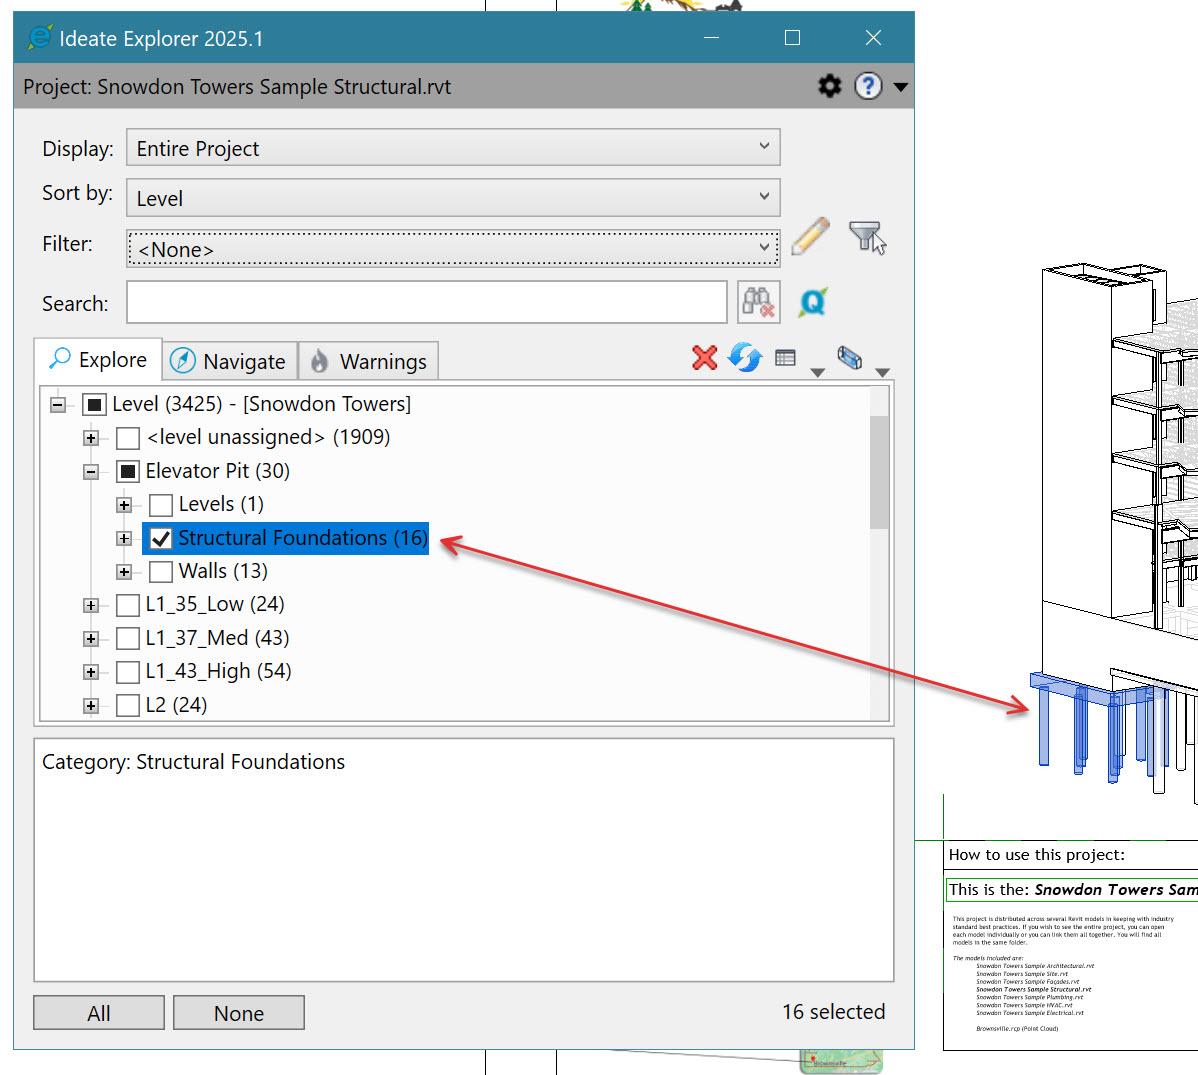Expand the L1_43_High node

(91, 672)
